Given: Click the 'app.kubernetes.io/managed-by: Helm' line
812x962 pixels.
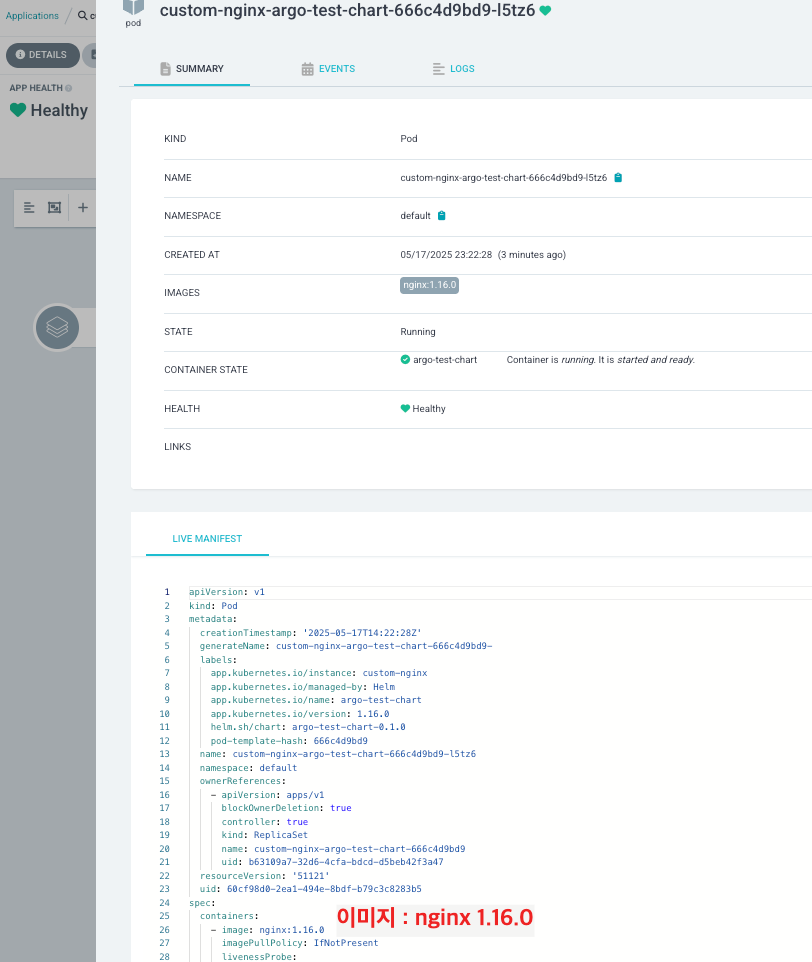Looking at the screenshot, I should tap(302, 687).
